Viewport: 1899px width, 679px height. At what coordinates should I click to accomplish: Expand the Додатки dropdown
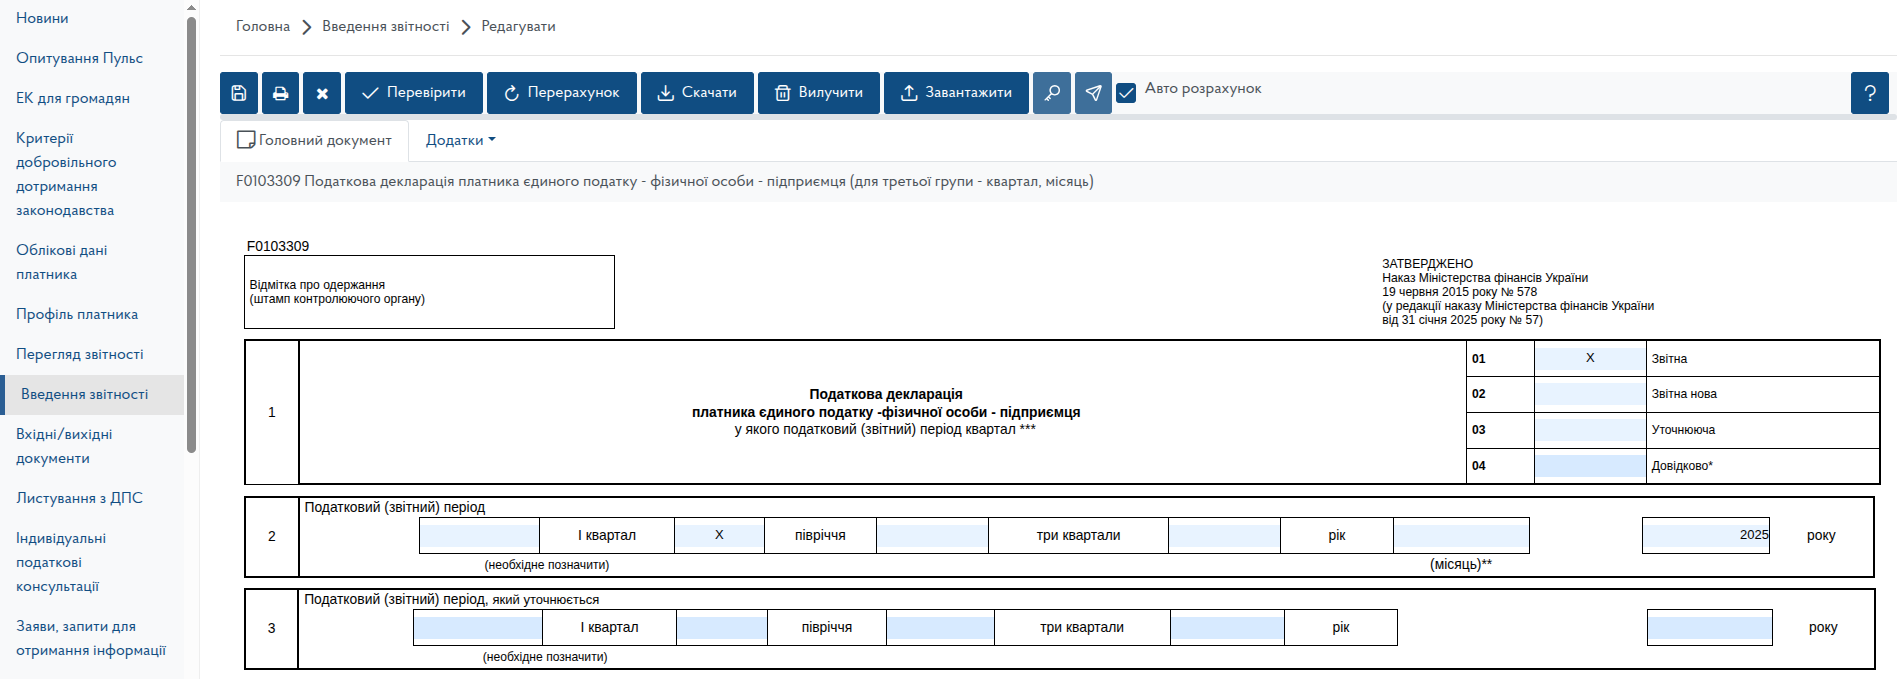pos(460,141)
